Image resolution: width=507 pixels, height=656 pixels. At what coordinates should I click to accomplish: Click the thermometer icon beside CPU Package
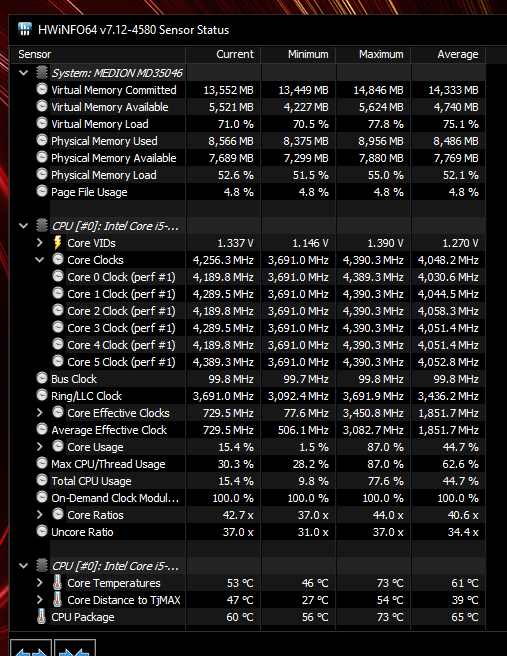[x=41, y=617]
